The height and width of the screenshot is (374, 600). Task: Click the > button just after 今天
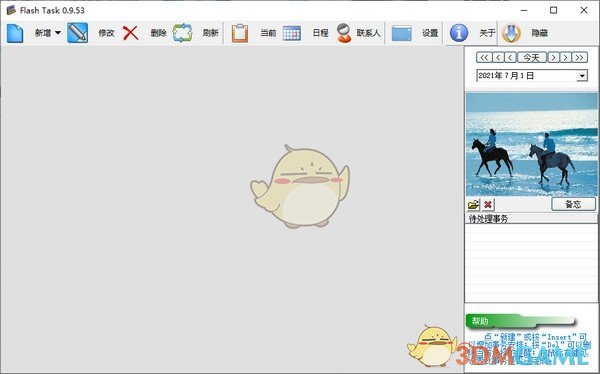pyautogui.click(x=553, y=58)
